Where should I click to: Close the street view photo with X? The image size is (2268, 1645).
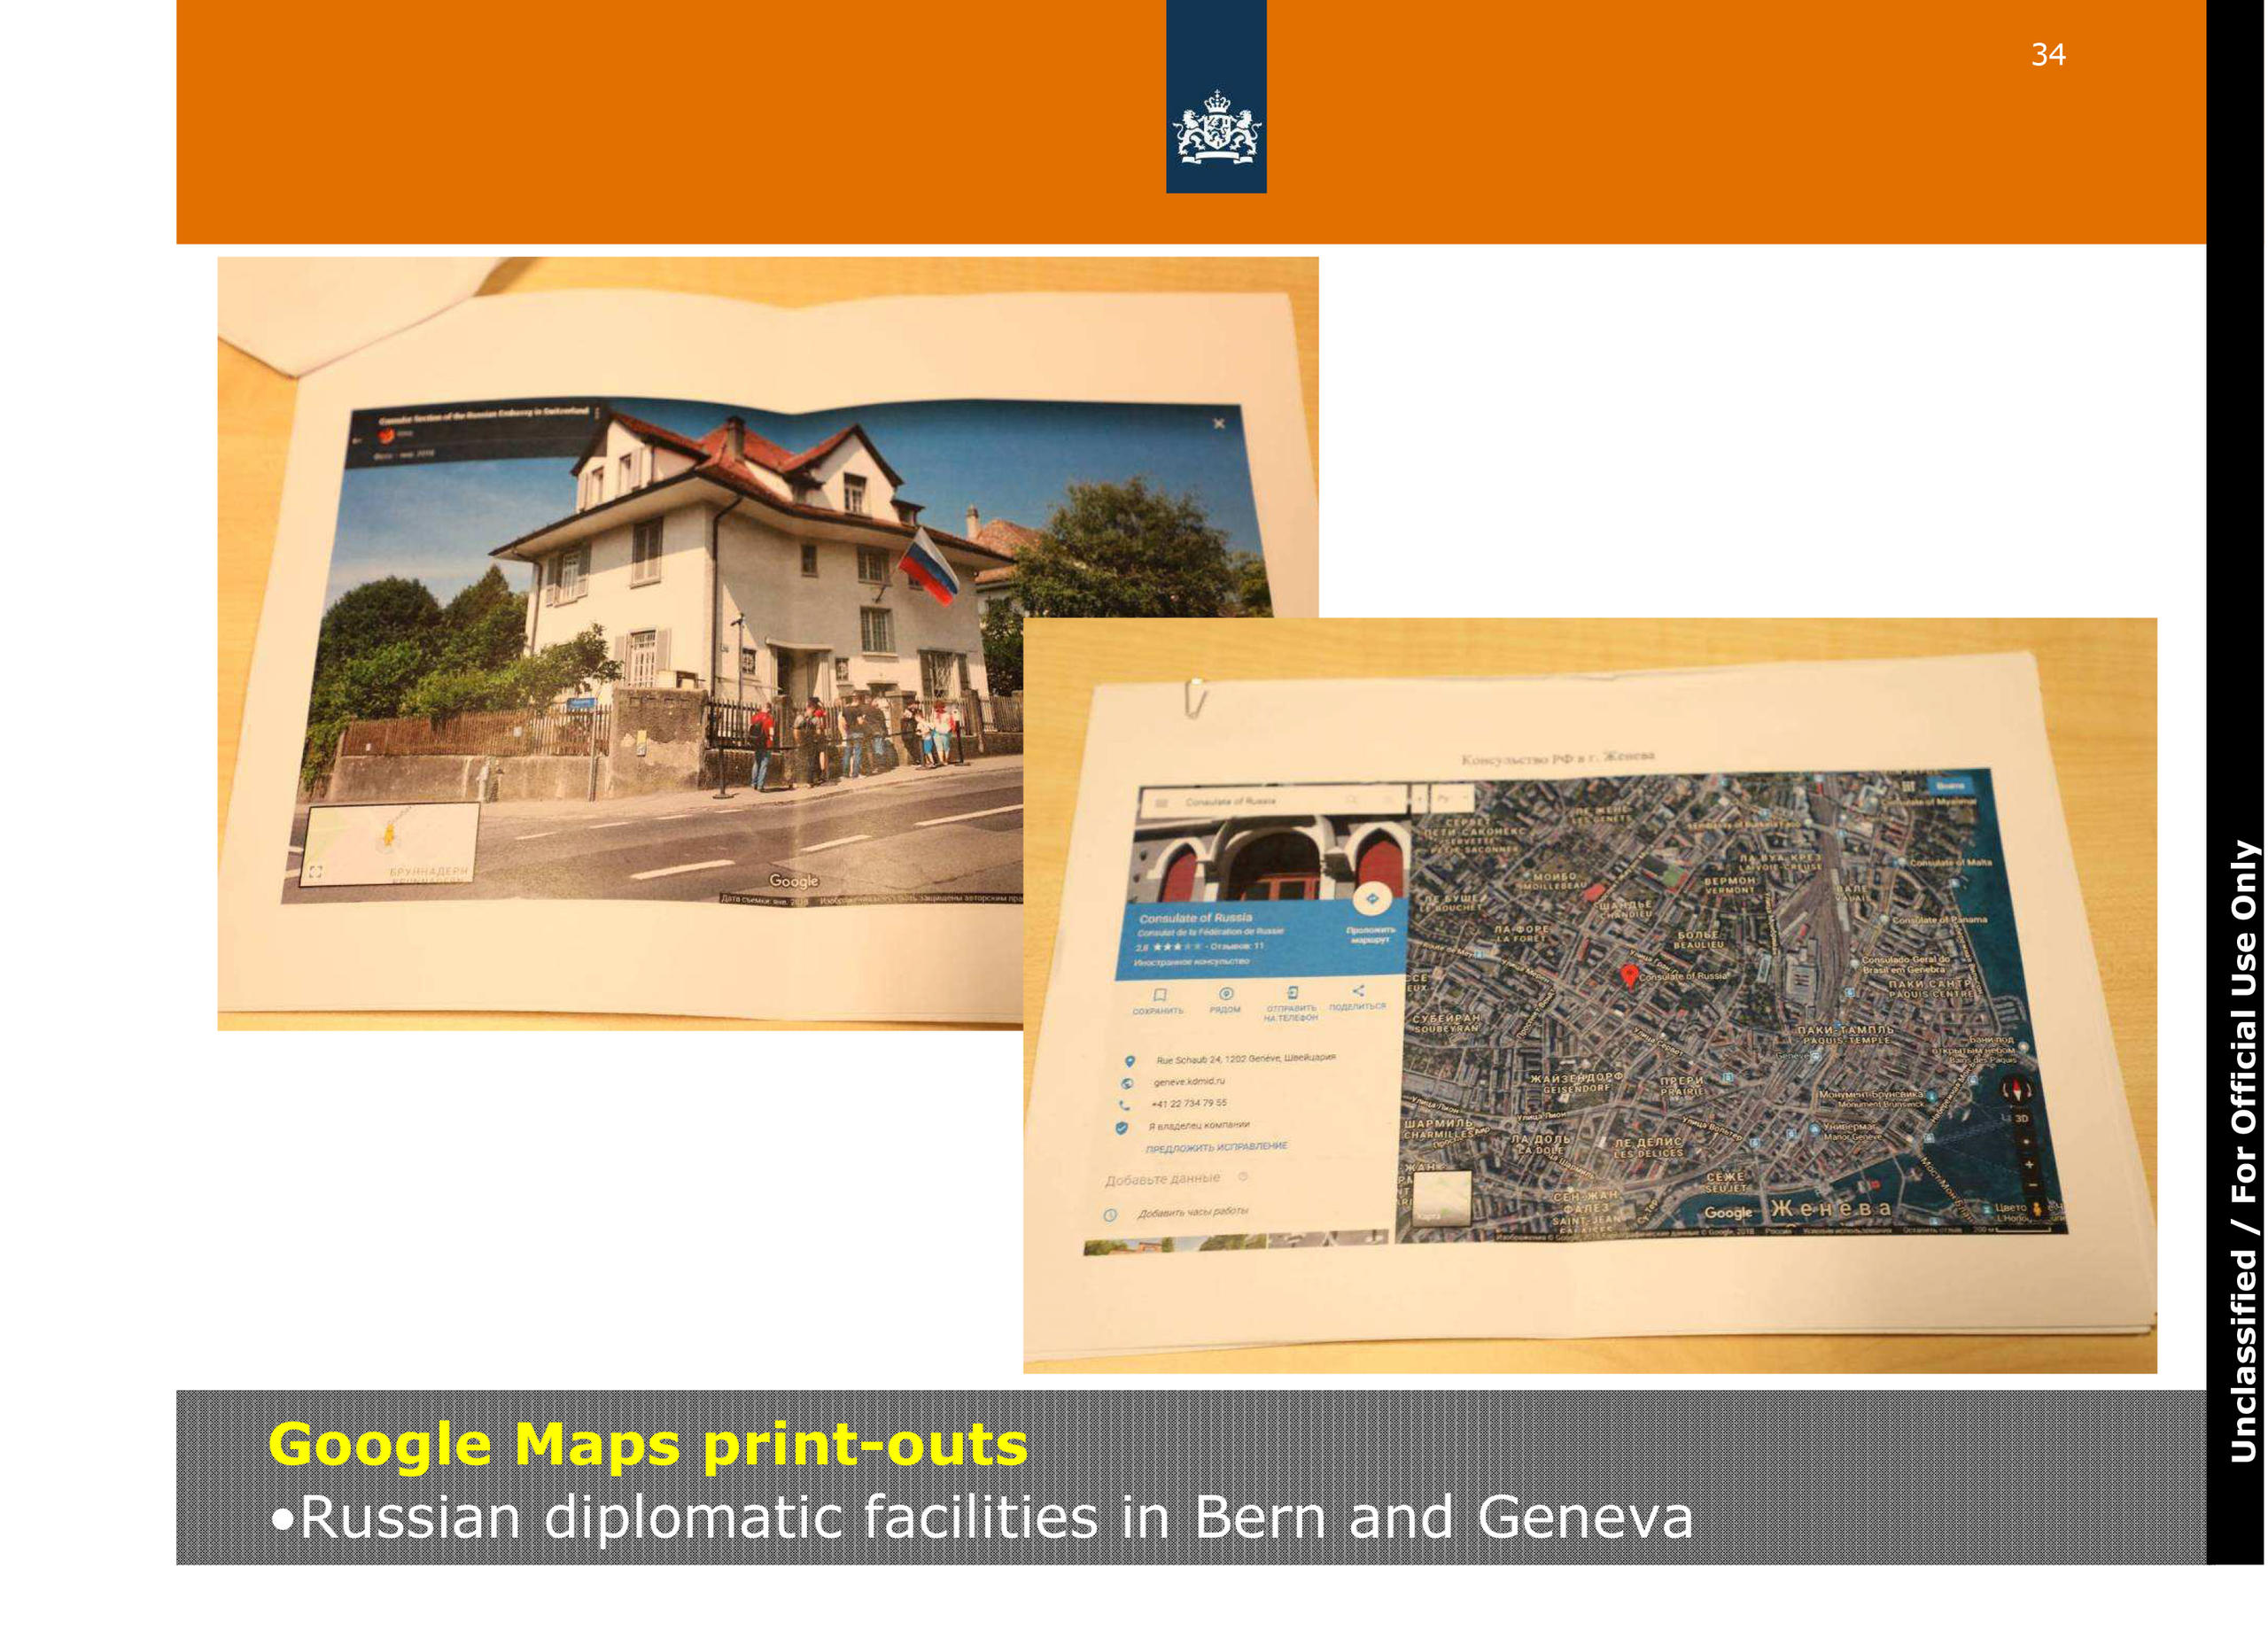click(x=1218, y=423)
